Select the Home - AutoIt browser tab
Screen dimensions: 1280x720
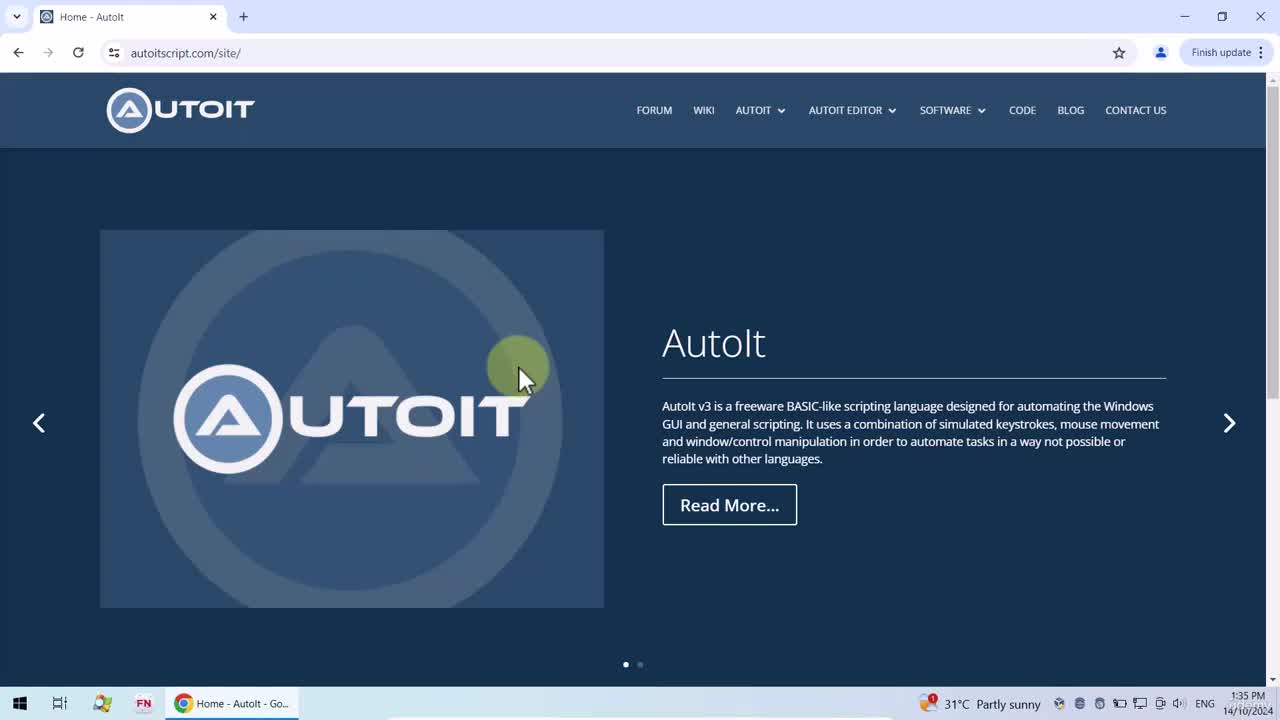tap(128, 17)
